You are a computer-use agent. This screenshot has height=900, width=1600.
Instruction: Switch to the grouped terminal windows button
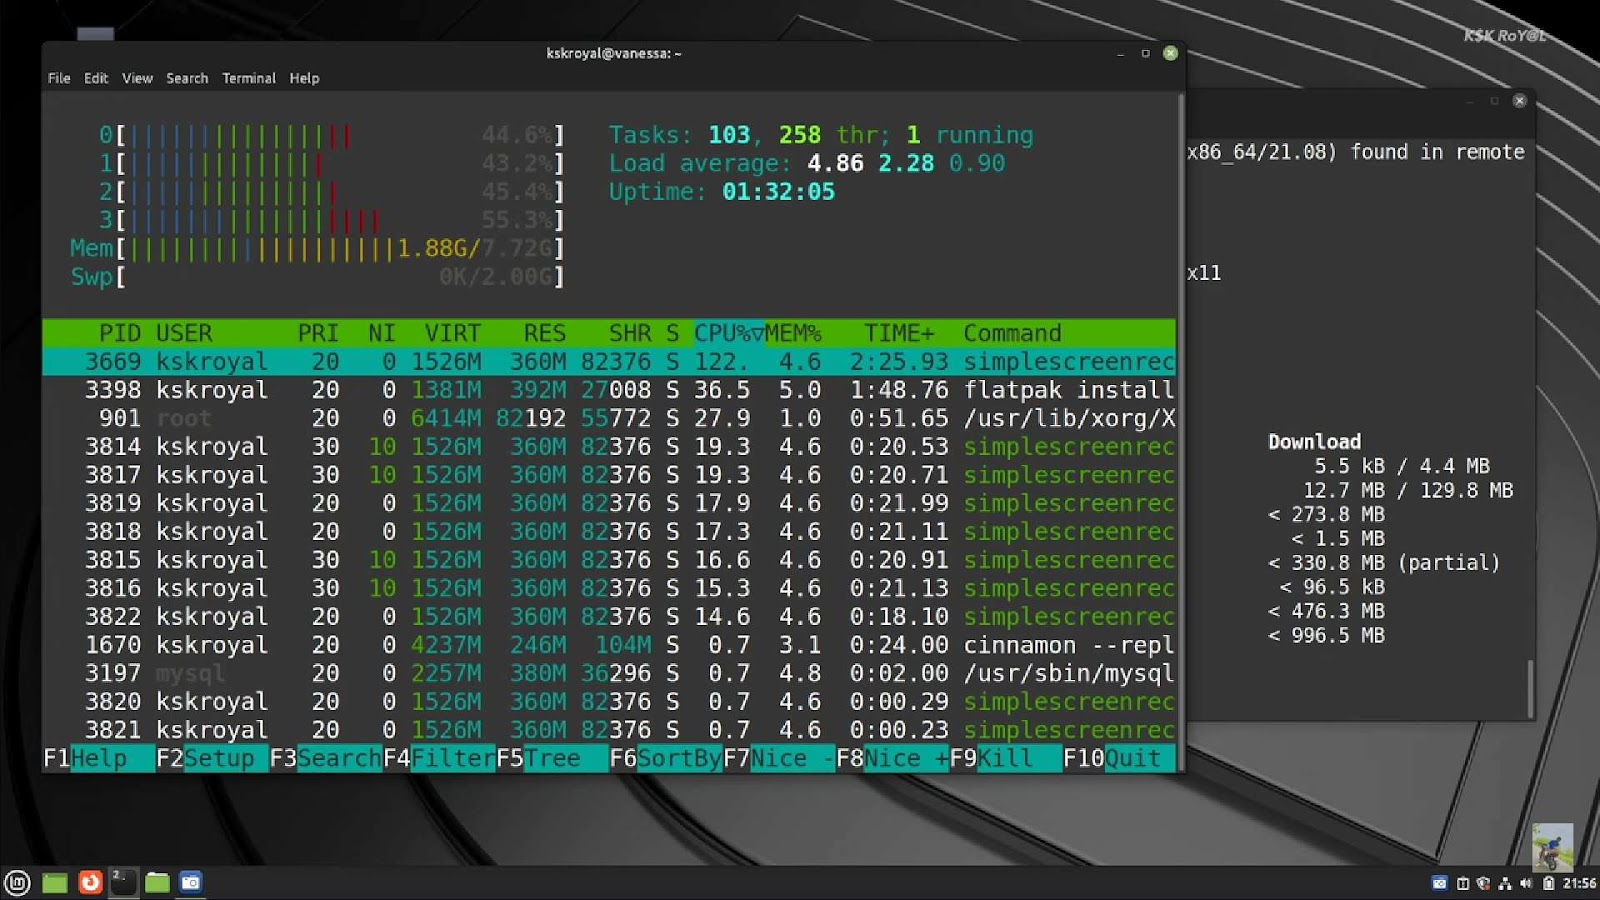123,882
